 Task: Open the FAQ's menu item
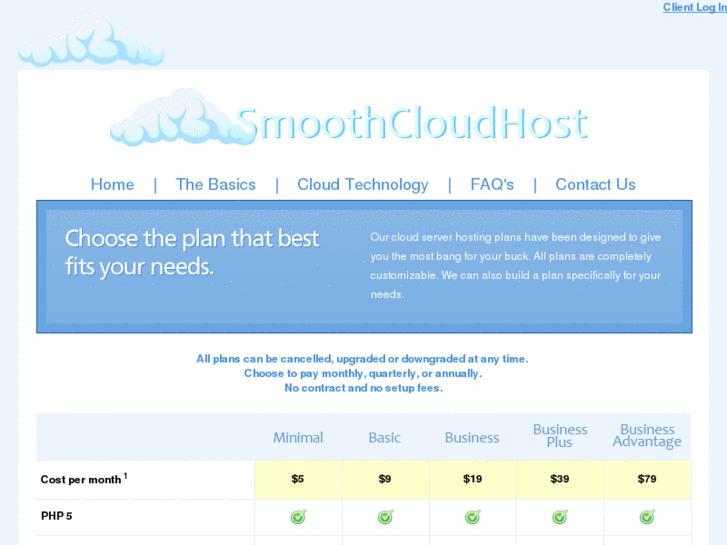(x=492, y=185)
